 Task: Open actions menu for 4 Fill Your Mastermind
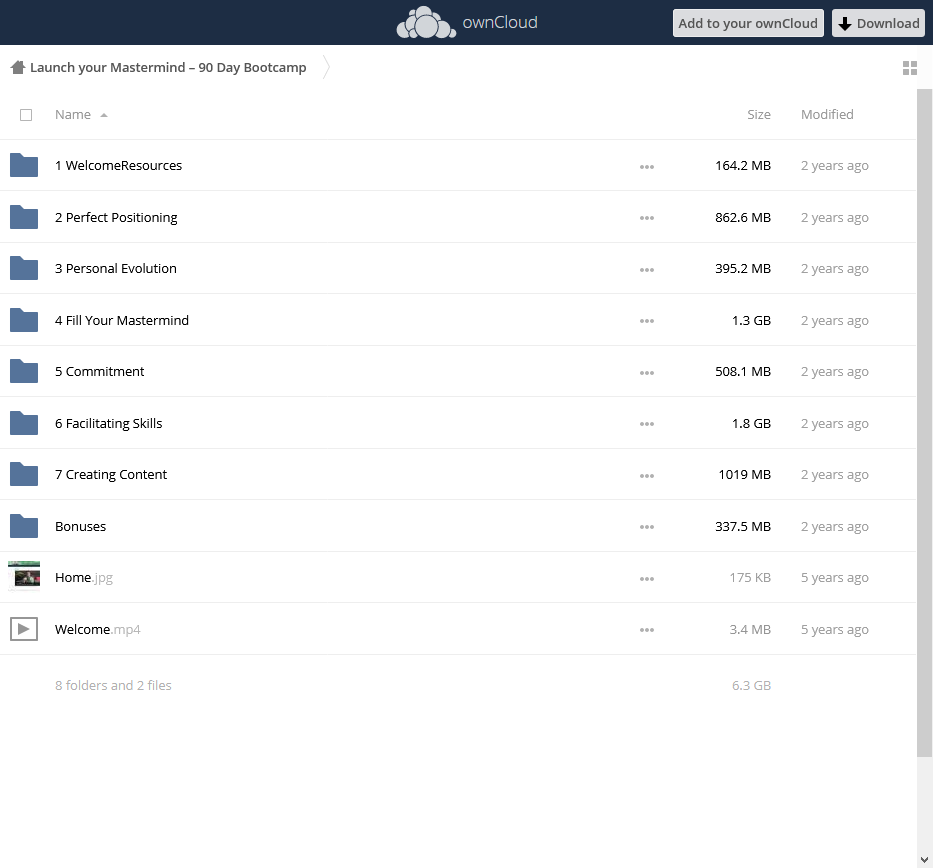pos(647,321)
